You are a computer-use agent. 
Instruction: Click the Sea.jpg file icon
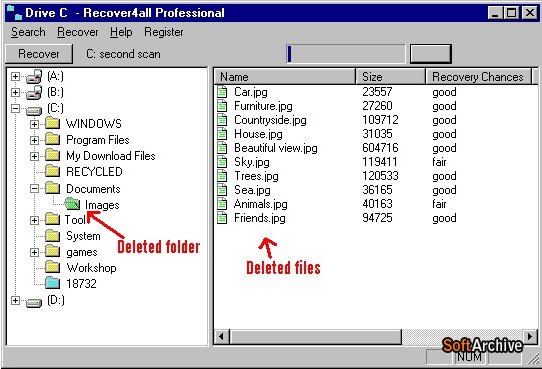pos(222,190)
